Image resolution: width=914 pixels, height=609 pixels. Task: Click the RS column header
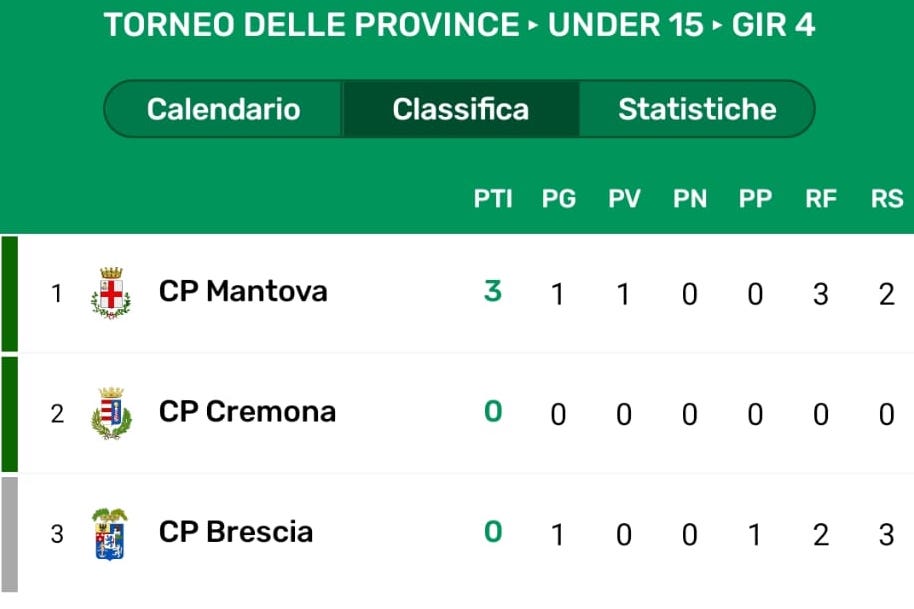[886, 199]
